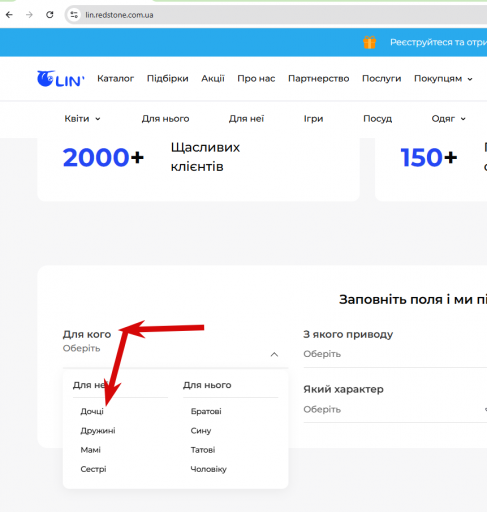Screen dimensions: 487x512
Task: Expand the Квіти category dropdown
Action: [x=82, y=119]
